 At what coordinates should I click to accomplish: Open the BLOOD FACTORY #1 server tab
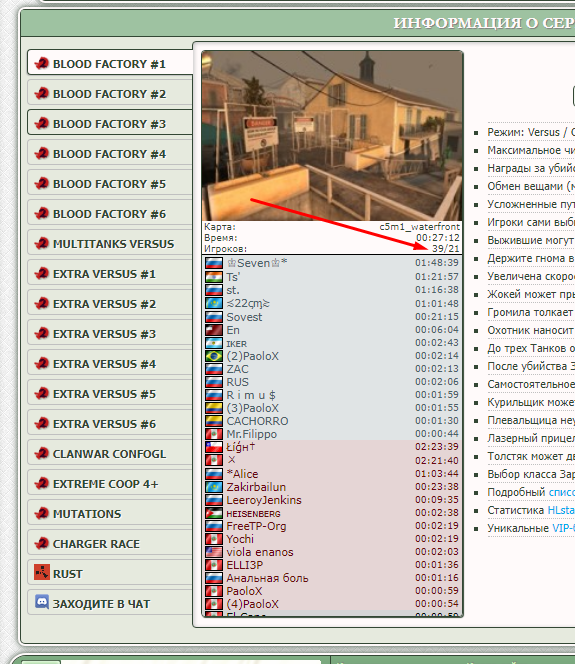(x=111, y=64)
